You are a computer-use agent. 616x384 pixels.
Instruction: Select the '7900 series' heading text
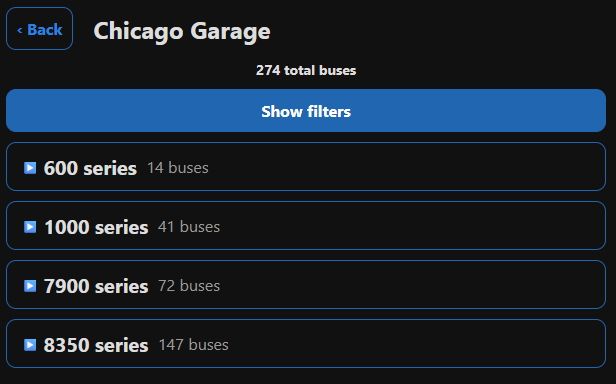point(96,286)
